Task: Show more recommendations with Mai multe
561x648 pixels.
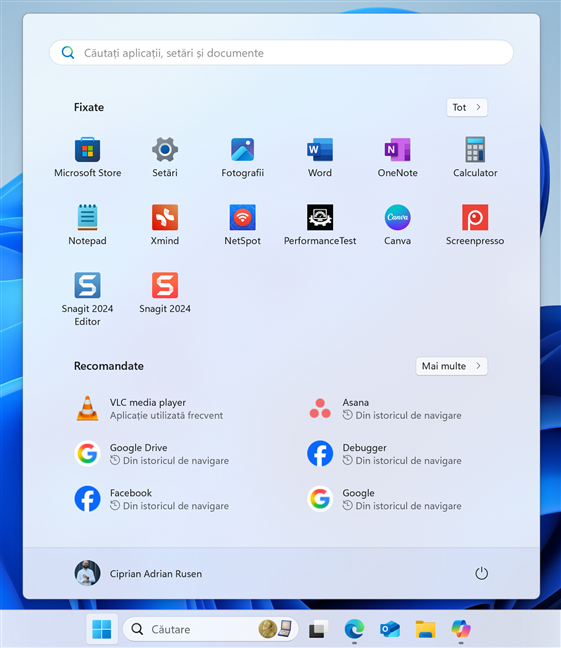Action: (451, 366)
